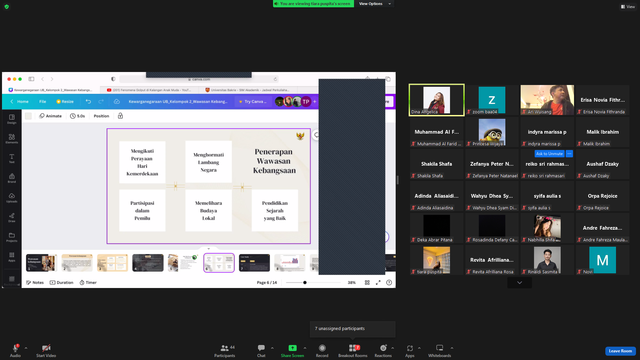This screenshot has width=640, height=360.
Task: Open Canva Draw sidebar panel
Action: pos(11,218)
